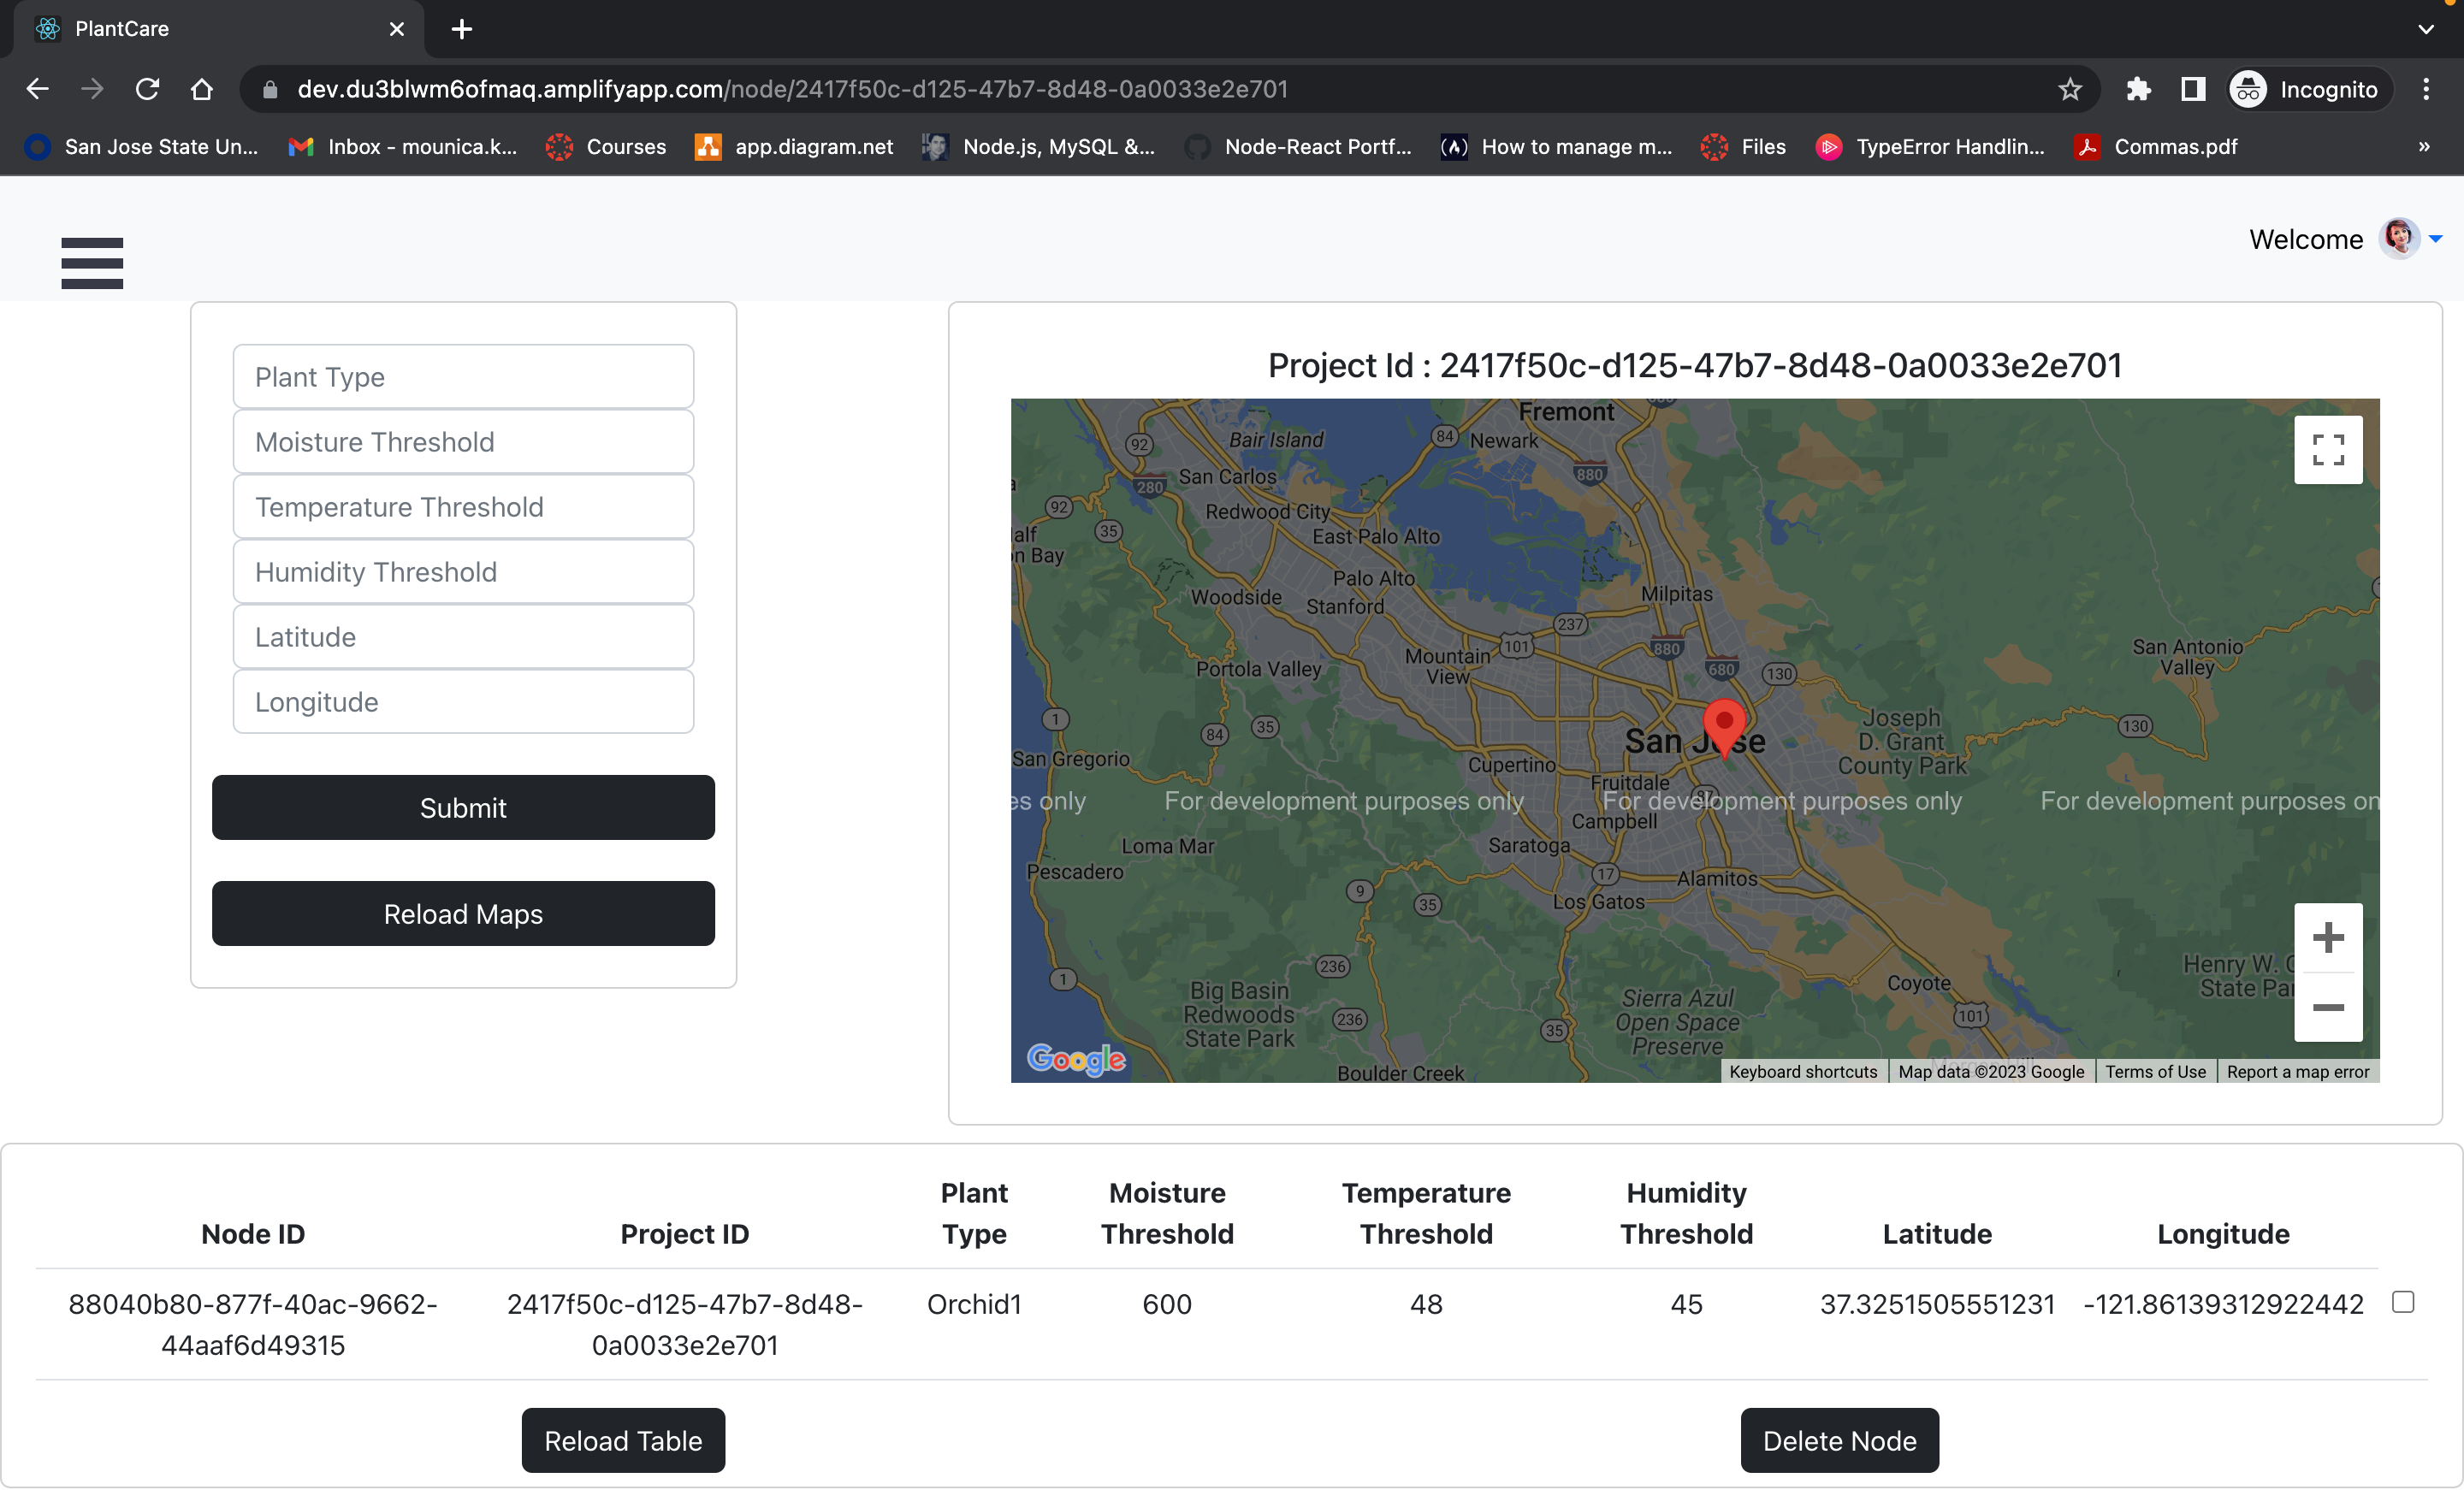Select the Orchid1 node row checkbox
The height and width of the screenshot is (1490, 2464).
(2402, 1301)
